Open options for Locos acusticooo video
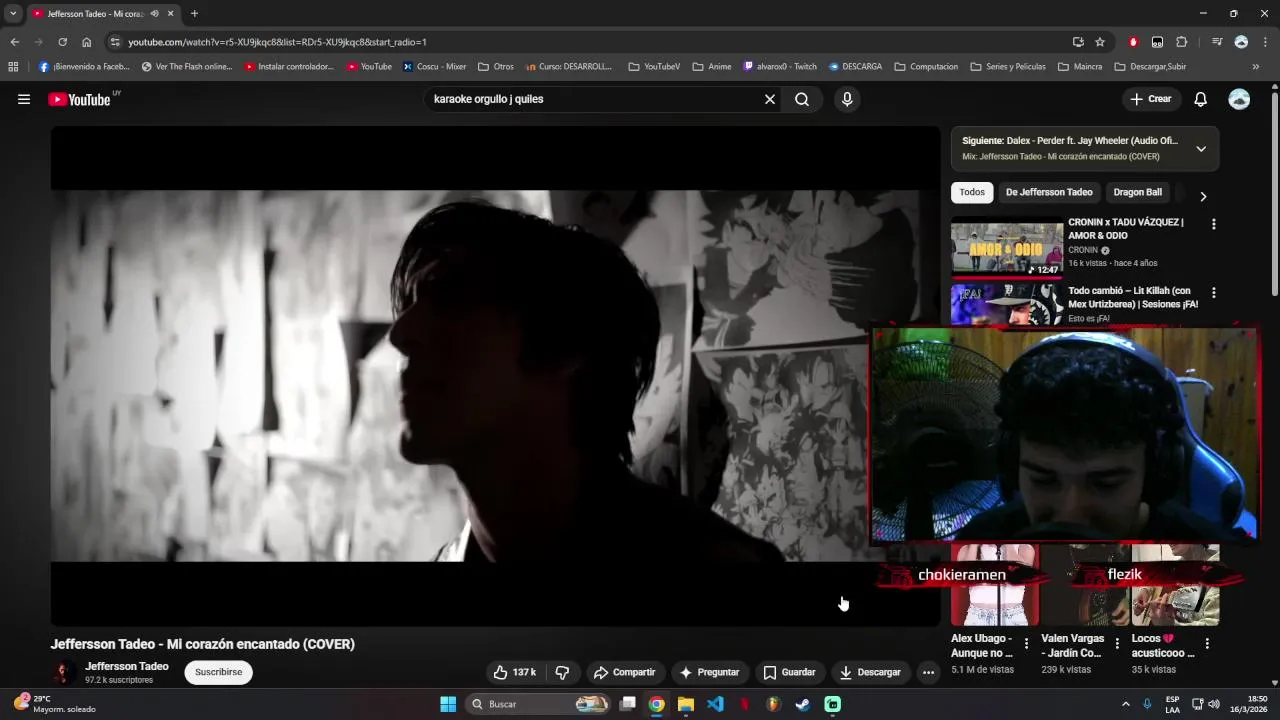 [1207, 643]
